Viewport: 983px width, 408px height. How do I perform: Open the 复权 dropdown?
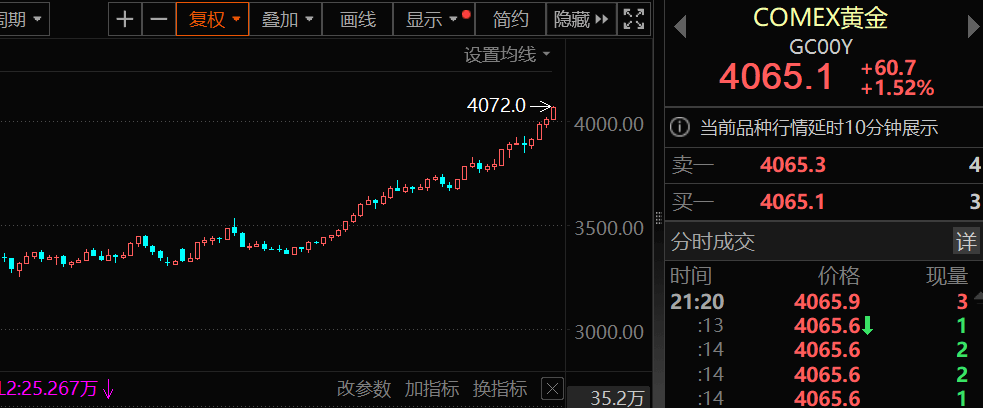pos(214,19)
